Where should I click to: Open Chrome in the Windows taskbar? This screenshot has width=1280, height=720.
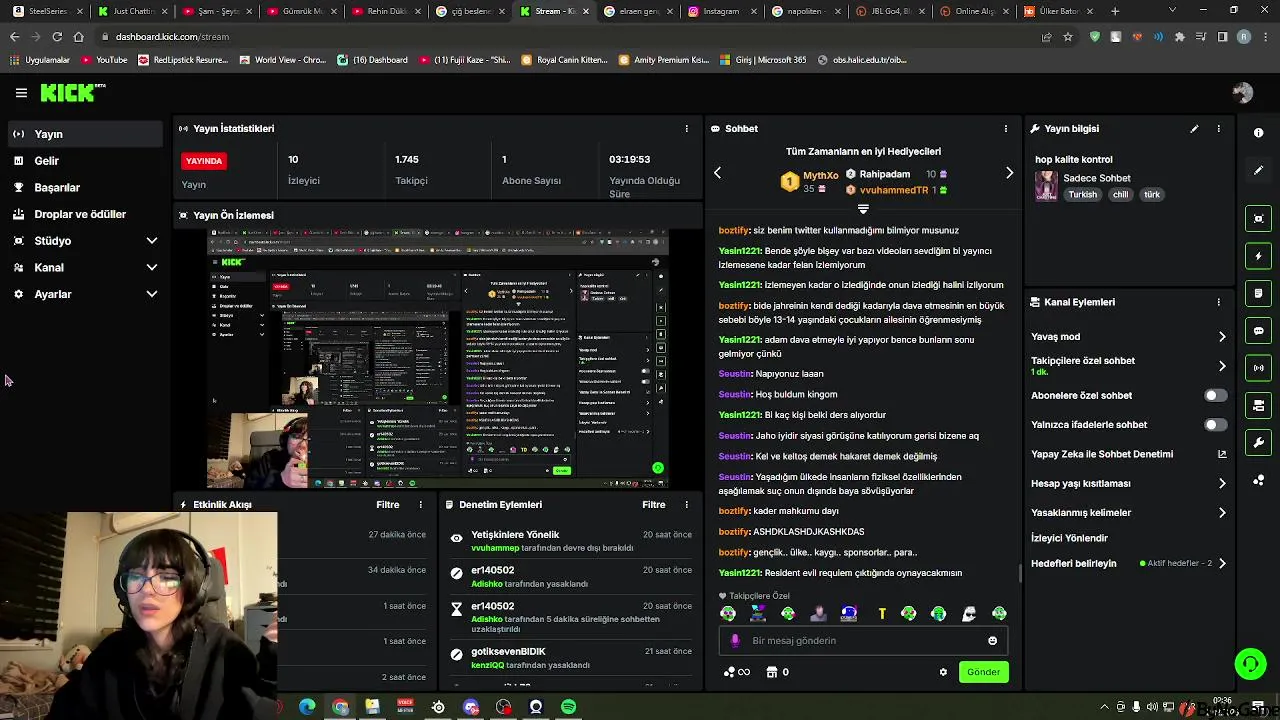[x=340, y=707]
